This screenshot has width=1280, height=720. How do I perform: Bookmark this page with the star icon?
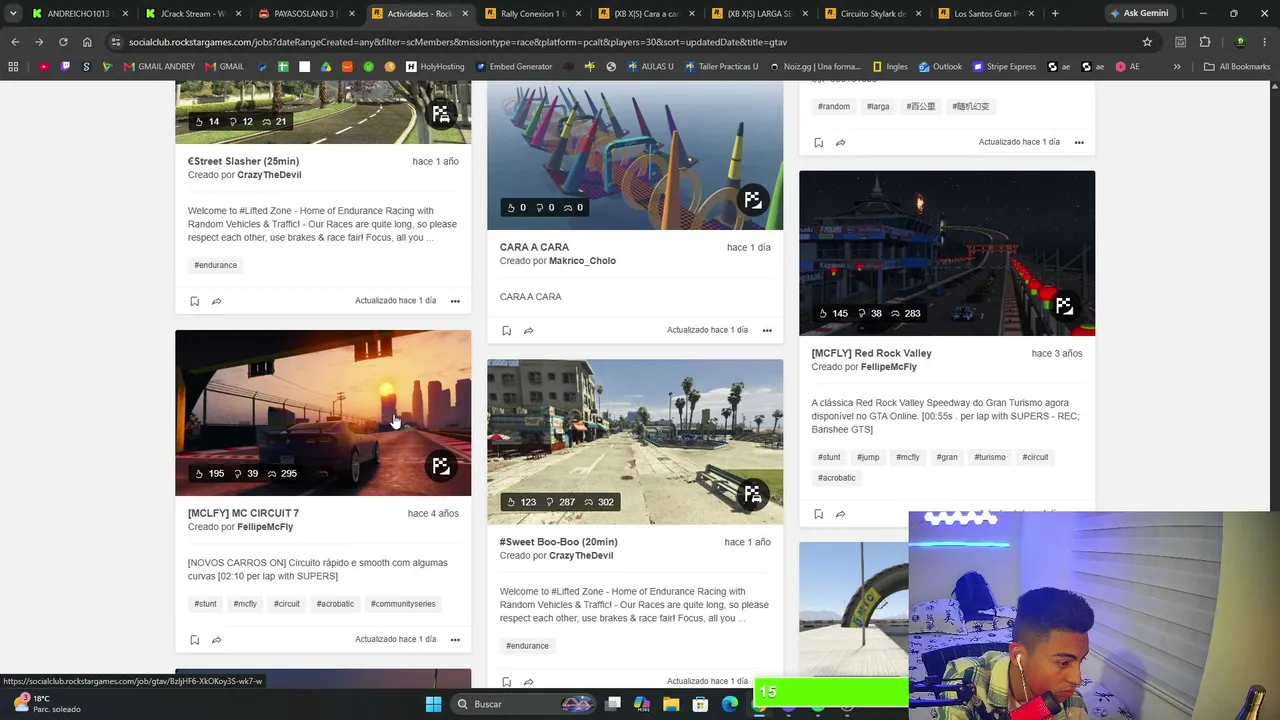1147,42
